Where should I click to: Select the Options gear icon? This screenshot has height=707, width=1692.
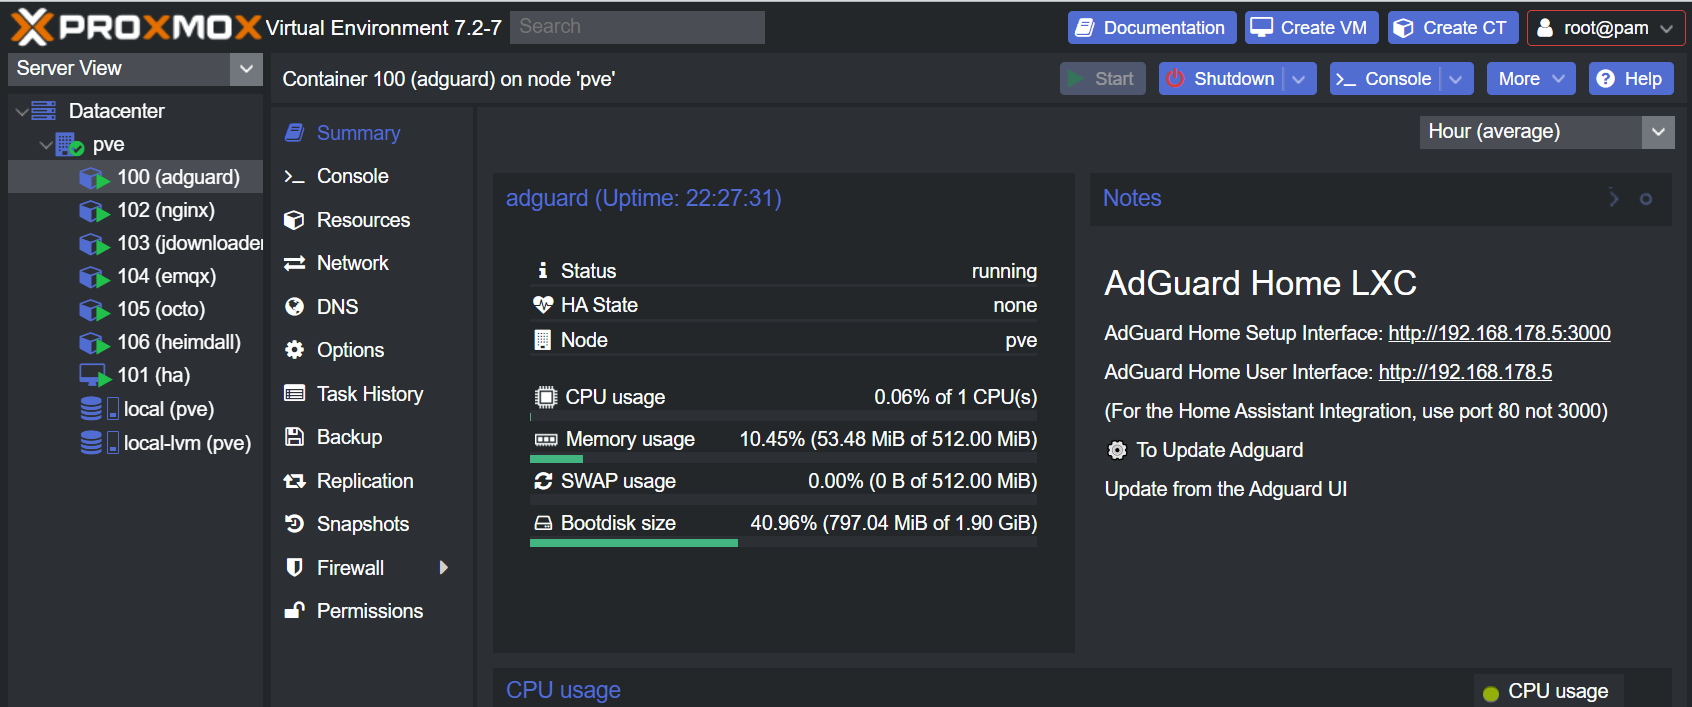(294, 350)
